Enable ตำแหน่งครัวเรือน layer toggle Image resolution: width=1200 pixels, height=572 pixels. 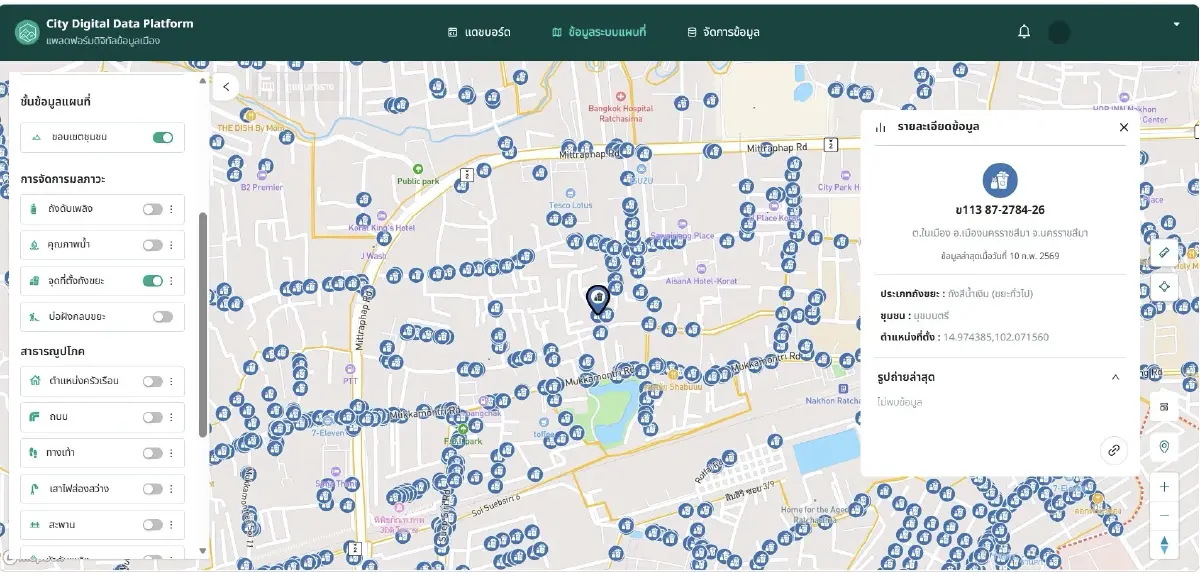tap(152, 381)
